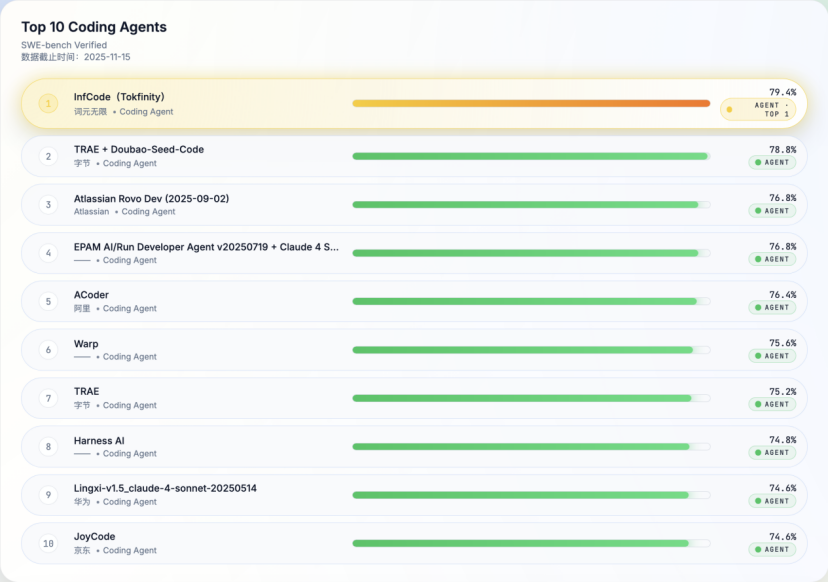The width and height of the screenshot is (828, 582).
Task: Click AGENT badge in ACoder row
Action: (772, 307)
